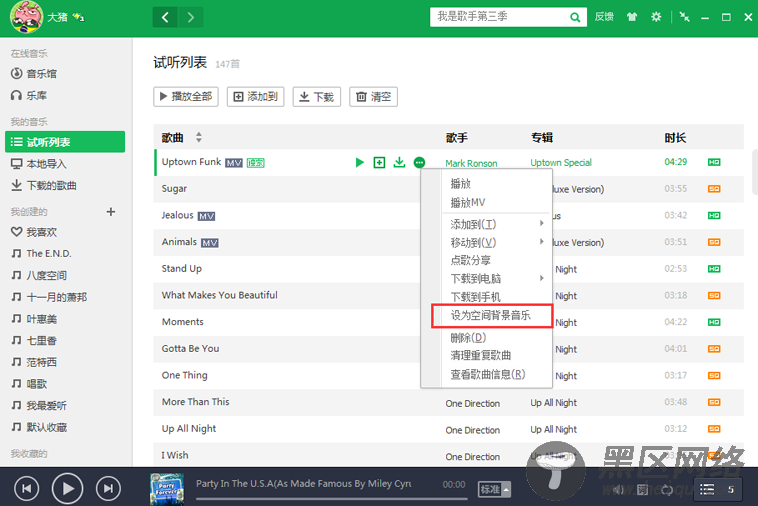
Task: Click the exclusive badge beside Uptown Funk
Action: tap(255, 163)
